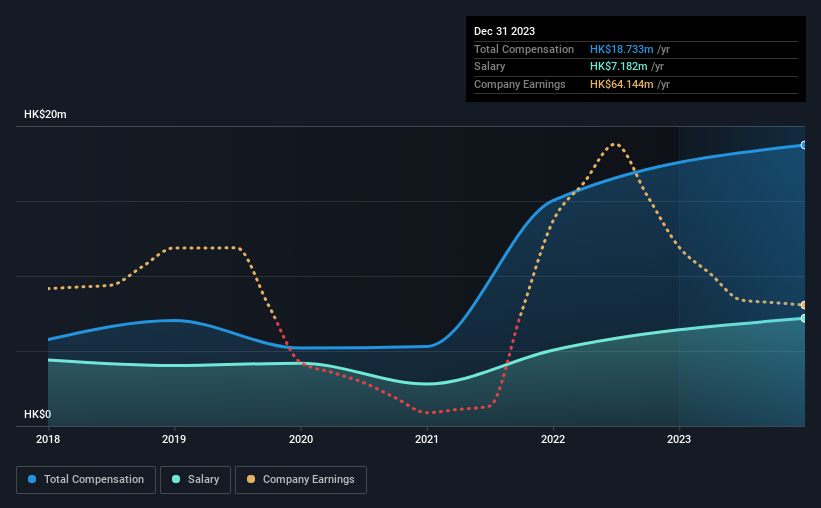The height and width of the screenshot is (508, 821).
Task: Click the 2023 x-axis label
Action: [679, 439]
